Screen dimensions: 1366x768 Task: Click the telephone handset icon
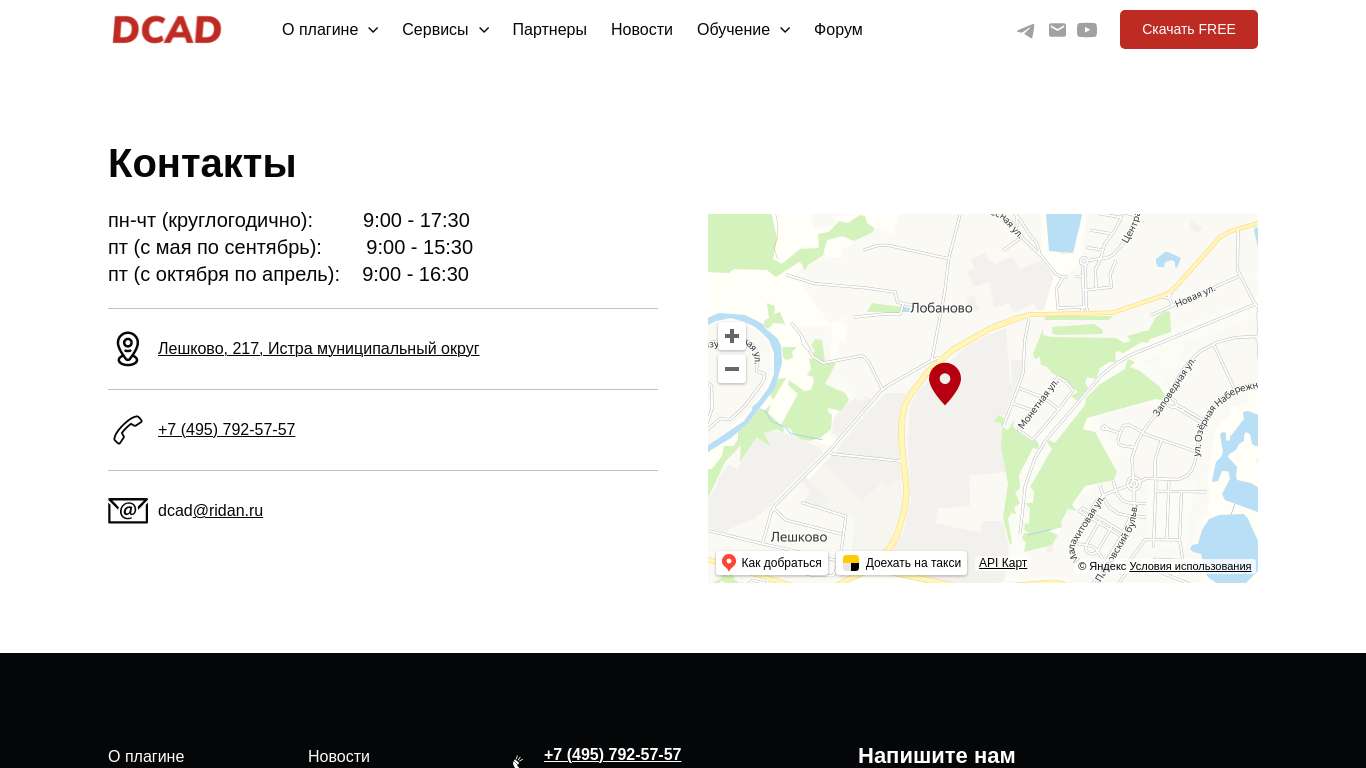128,430
